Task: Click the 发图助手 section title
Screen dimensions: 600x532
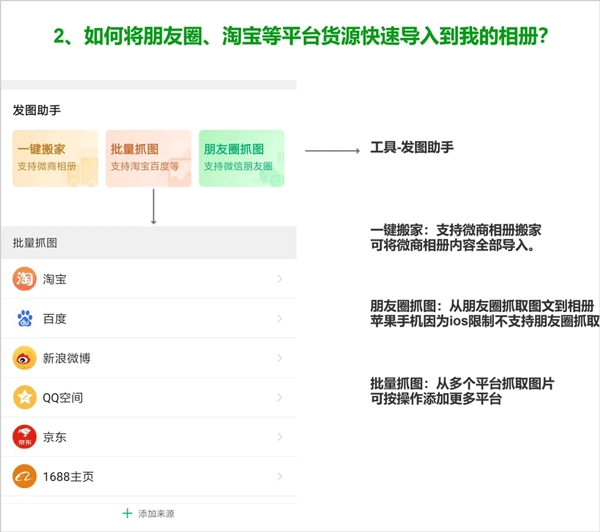Action: point(37,110)
